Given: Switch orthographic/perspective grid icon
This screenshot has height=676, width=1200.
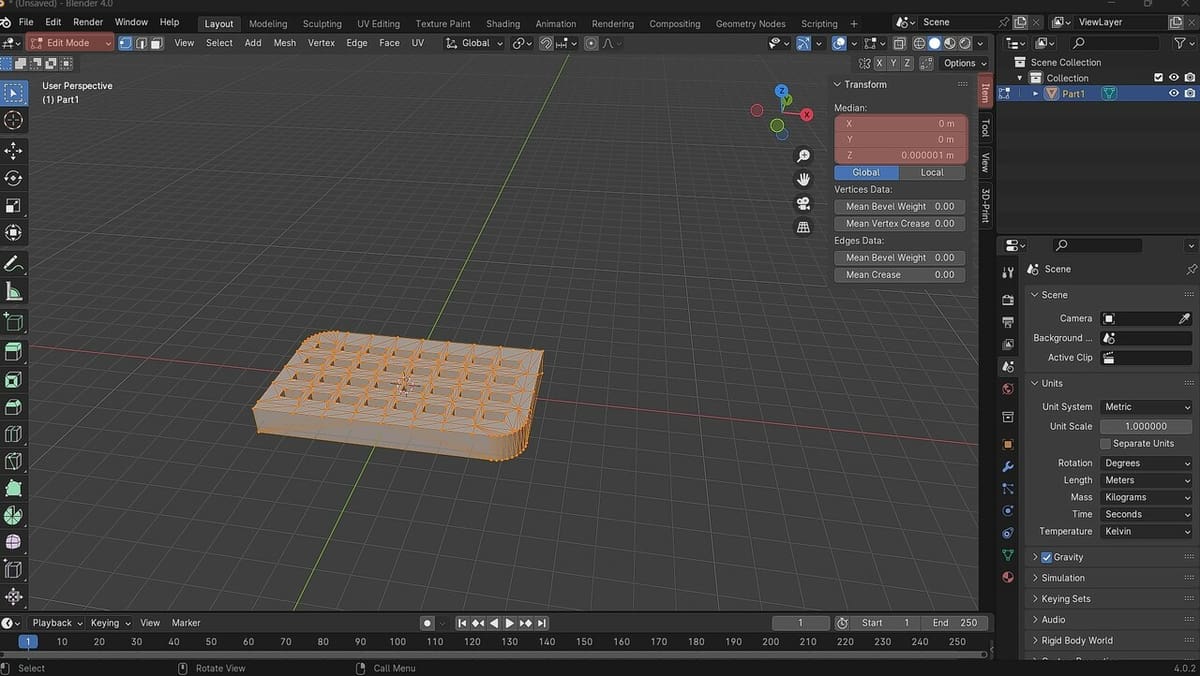Looking at the screenshot, I should click(x=803, y=227).
